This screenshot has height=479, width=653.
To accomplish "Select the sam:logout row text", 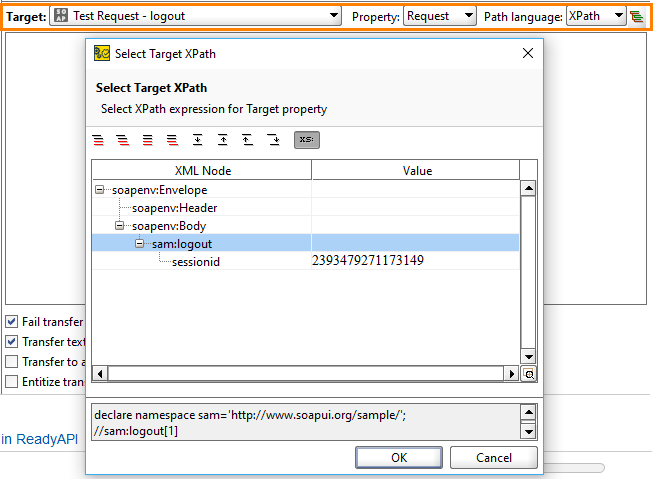I will coord(182,244).
